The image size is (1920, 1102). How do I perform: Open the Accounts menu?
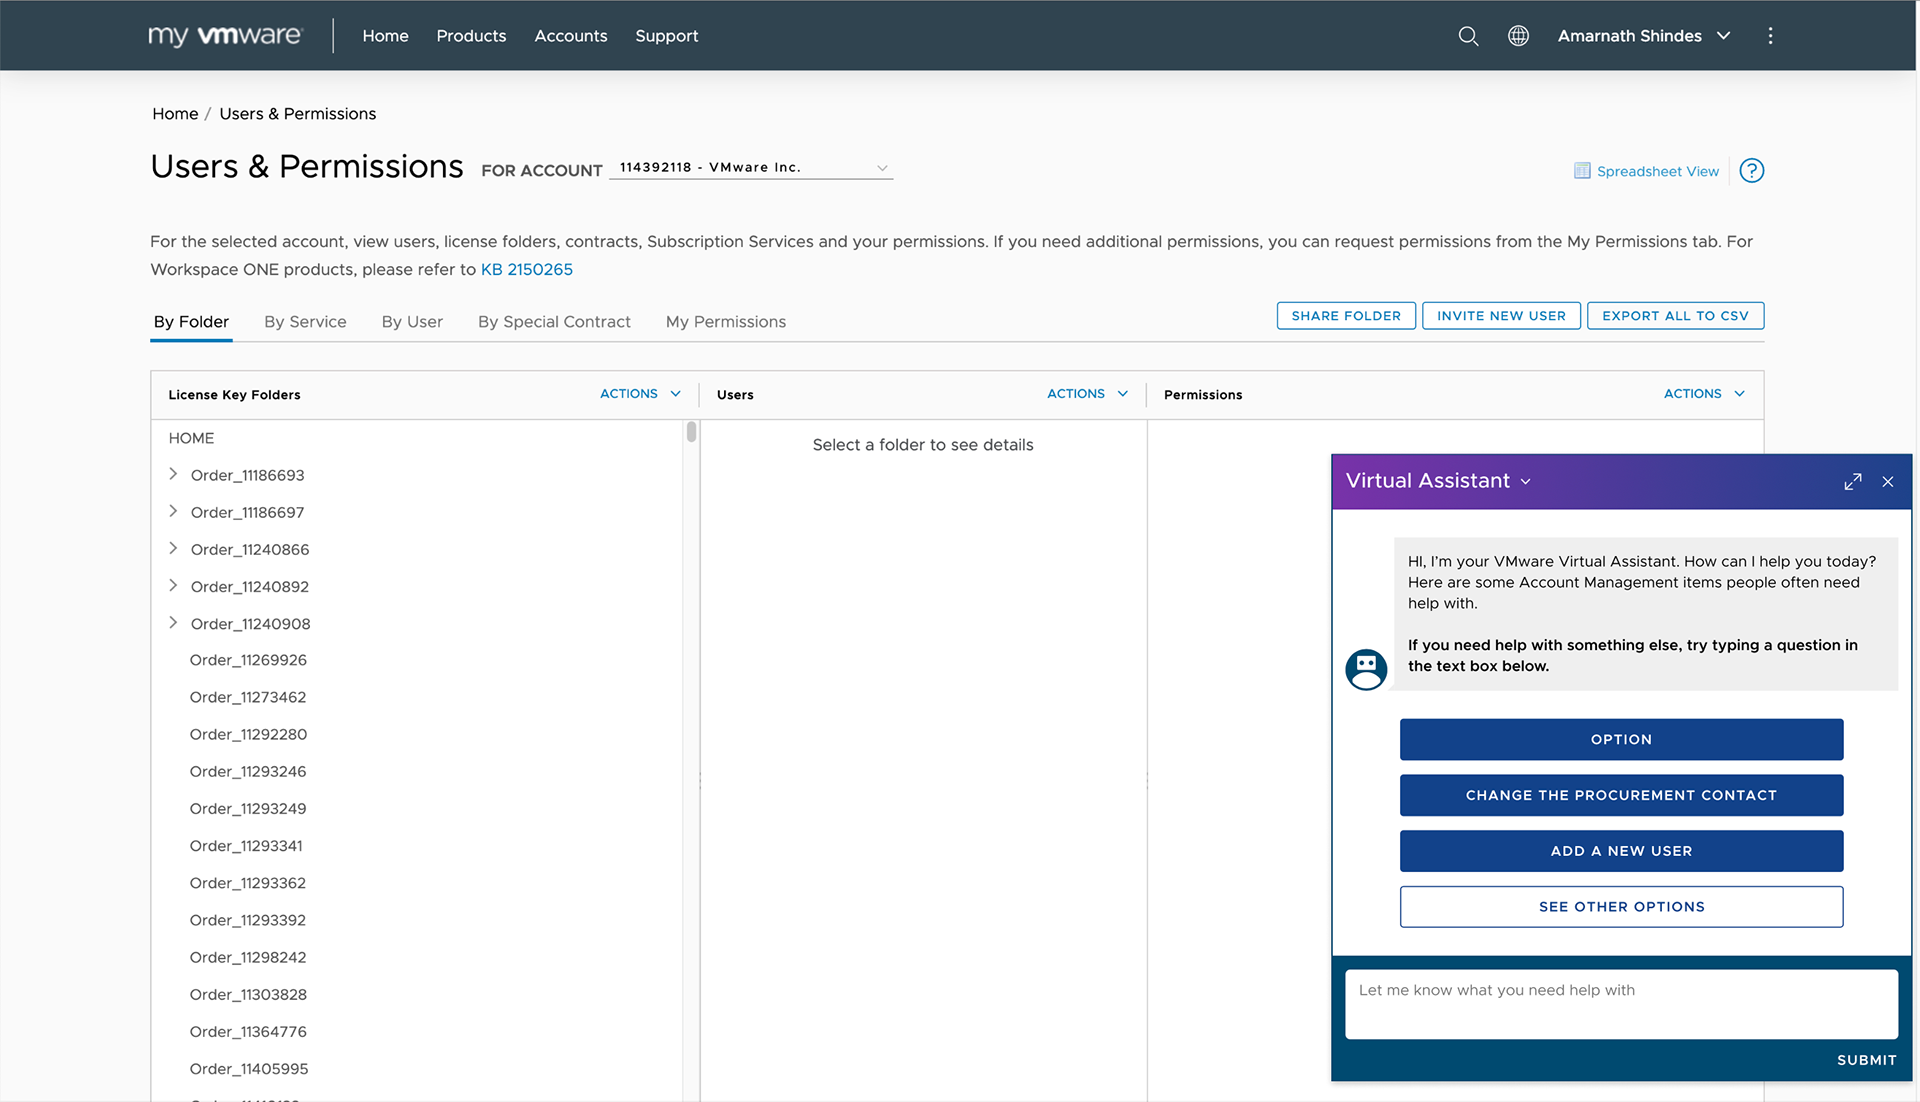(x=571, y=36)
